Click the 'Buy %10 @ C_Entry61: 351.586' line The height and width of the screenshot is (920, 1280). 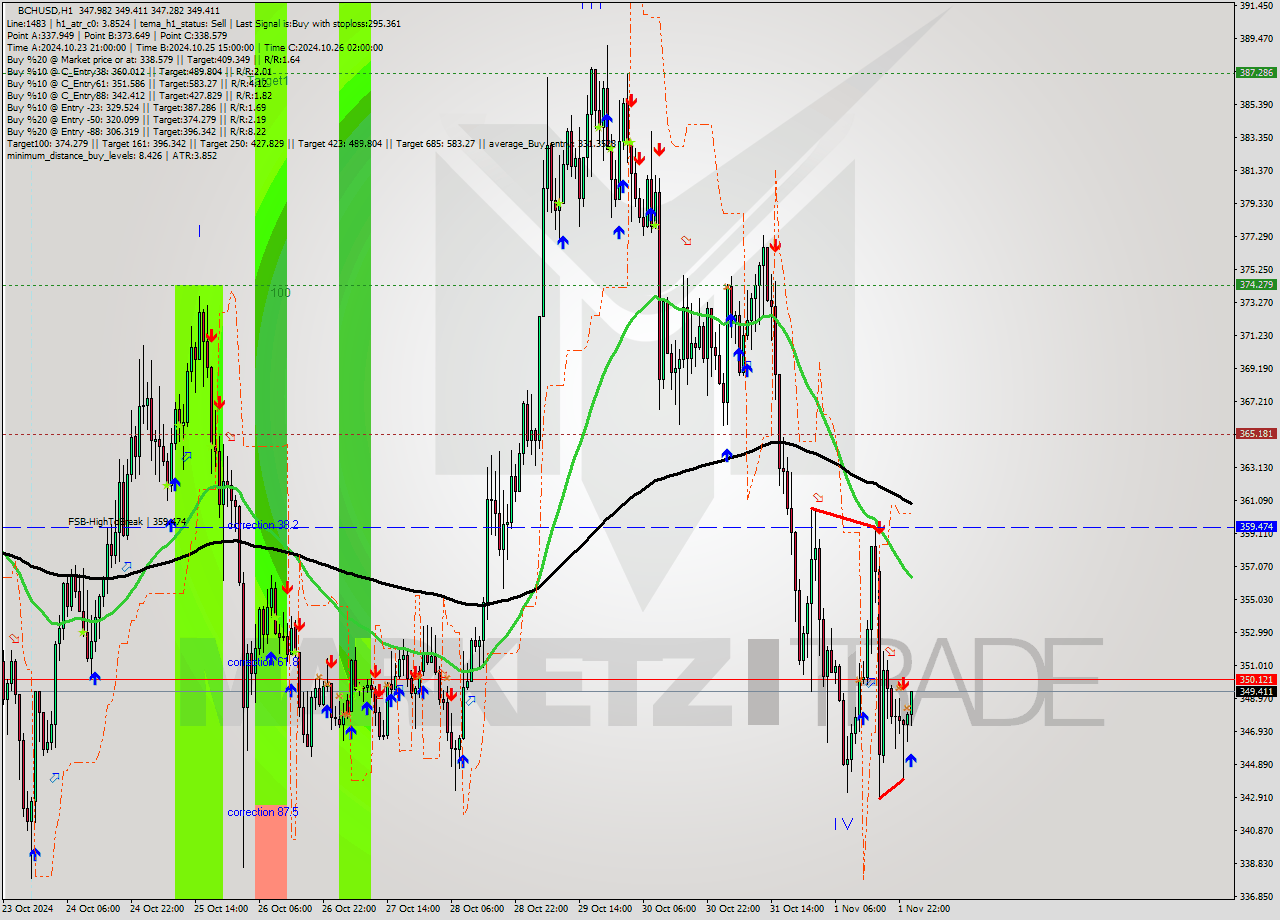tap(139, 83)
